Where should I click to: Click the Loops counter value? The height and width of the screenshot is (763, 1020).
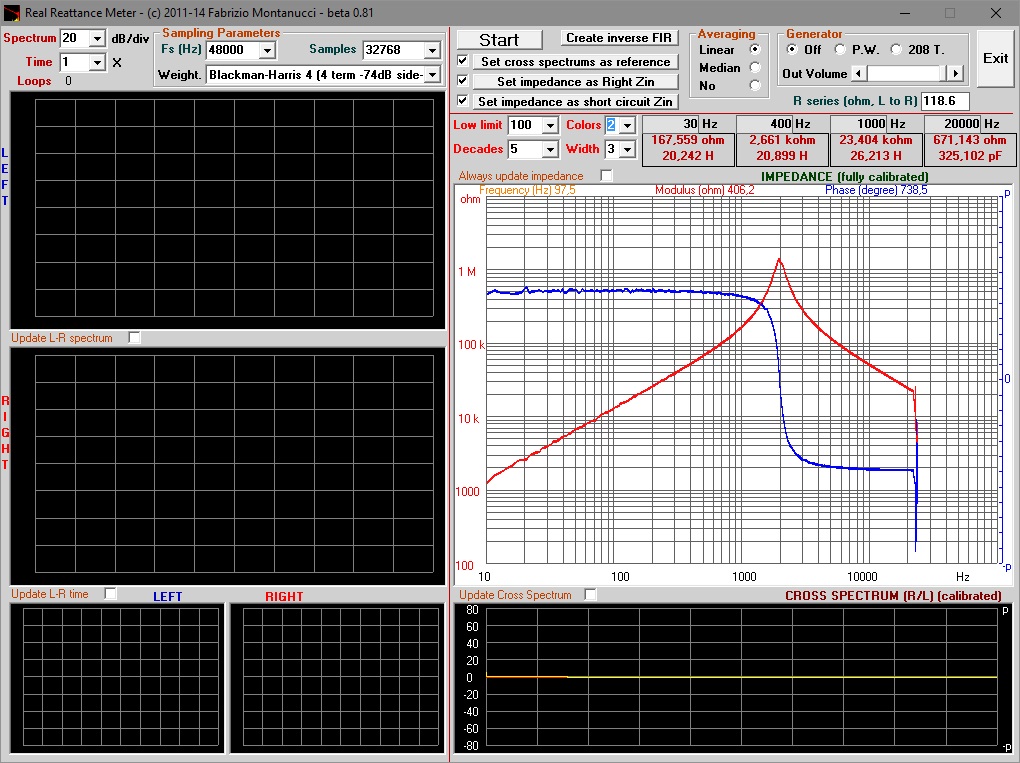click(68, 81)
